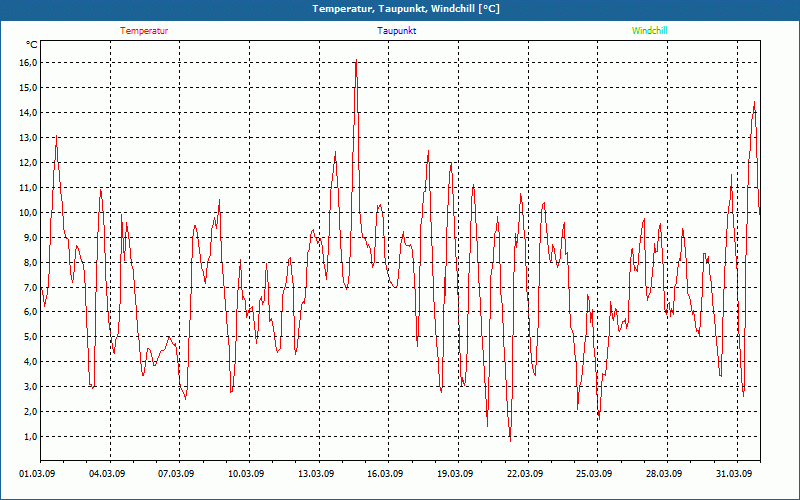Click the 10,0 value on the y-axis

tap(29, 212)
